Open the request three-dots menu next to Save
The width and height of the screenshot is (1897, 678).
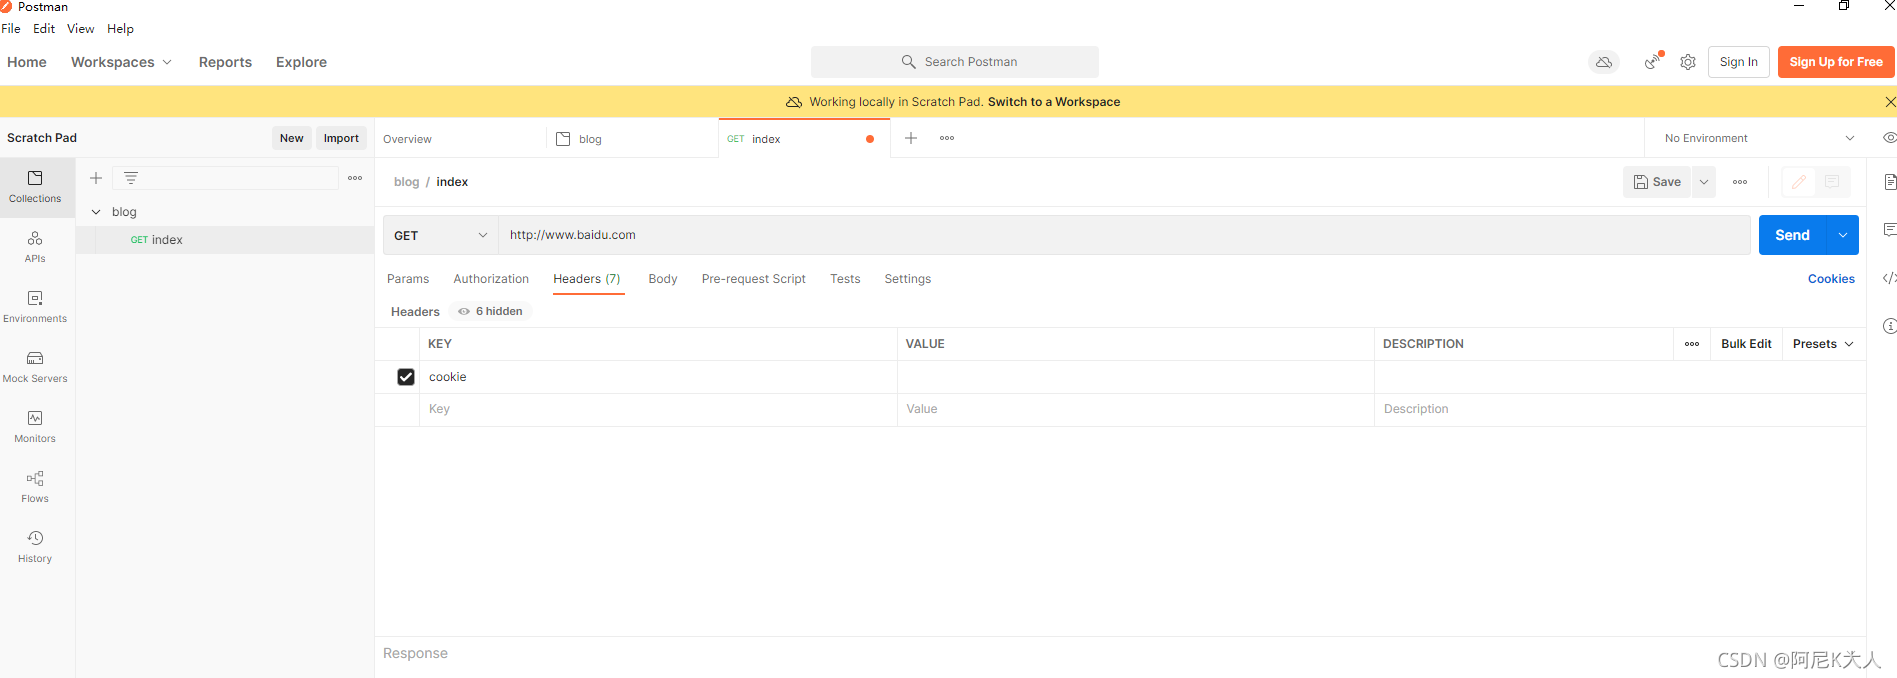coord(1740,182)
